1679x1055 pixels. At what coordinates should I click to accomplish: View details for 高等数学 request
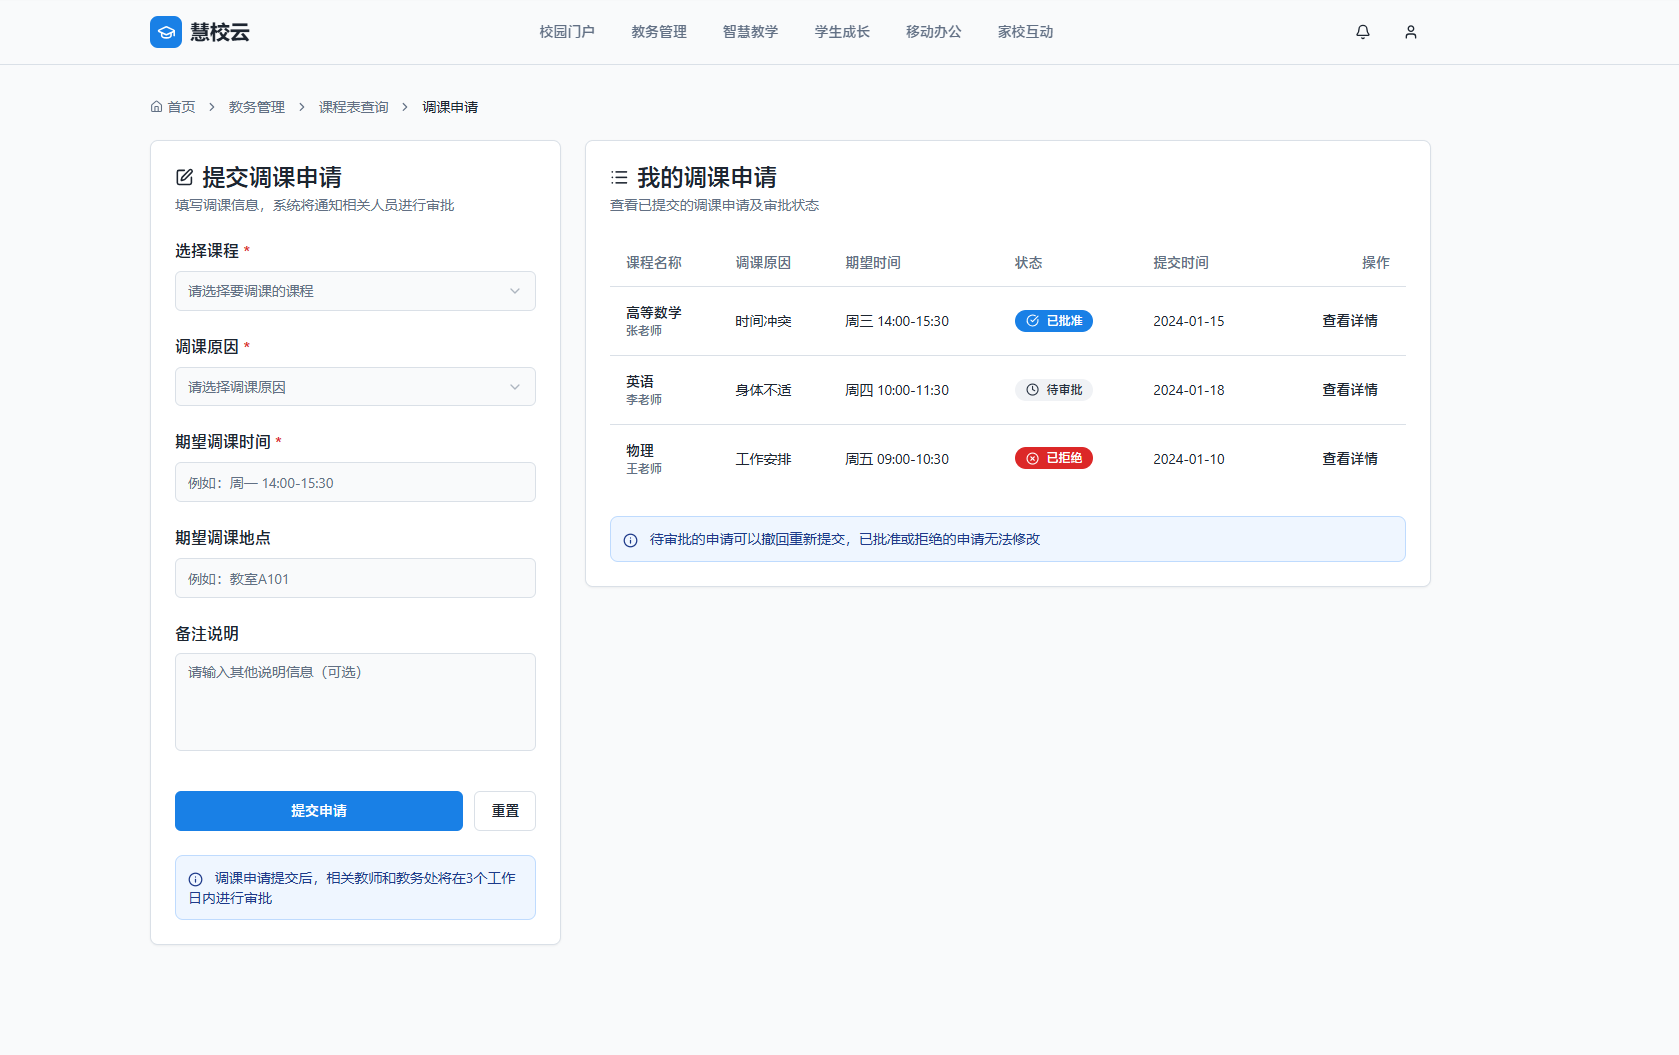tap(1350, 321)
